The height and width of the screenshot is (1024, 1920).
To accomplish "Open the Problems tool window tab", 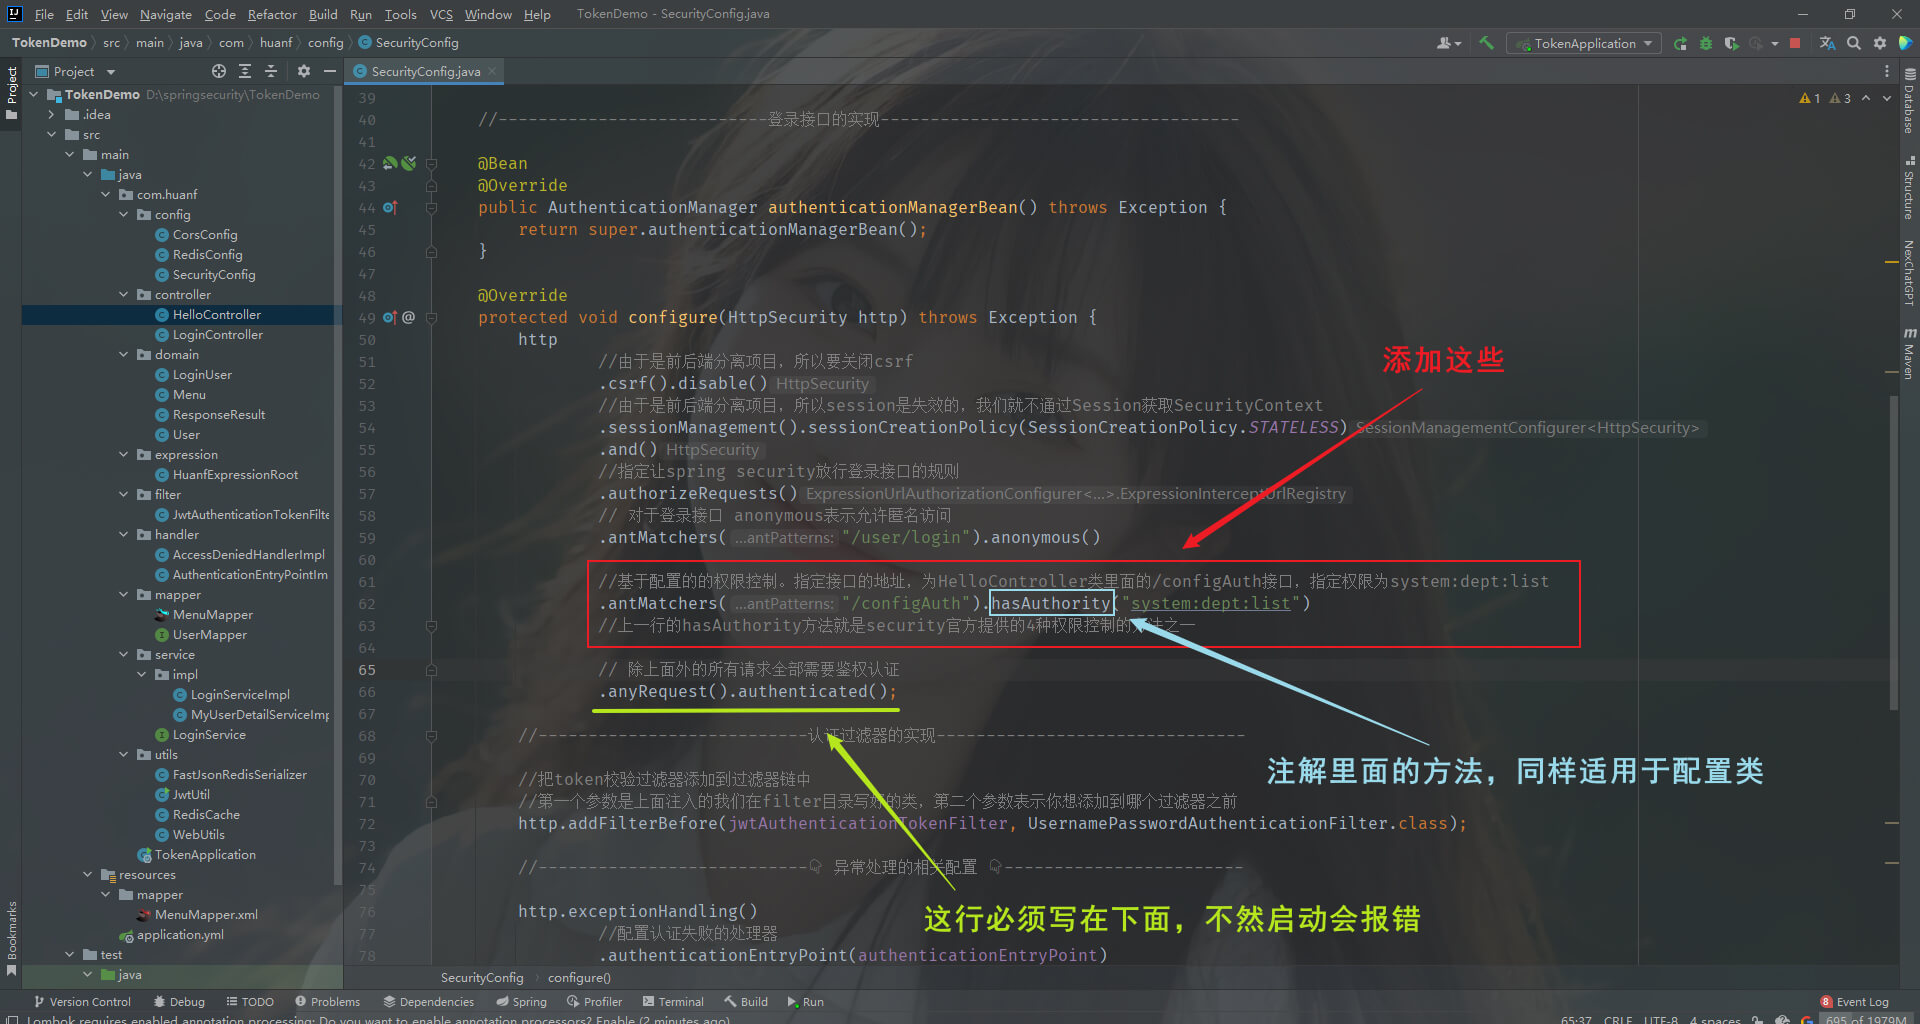I will (x=327, y=1001).
